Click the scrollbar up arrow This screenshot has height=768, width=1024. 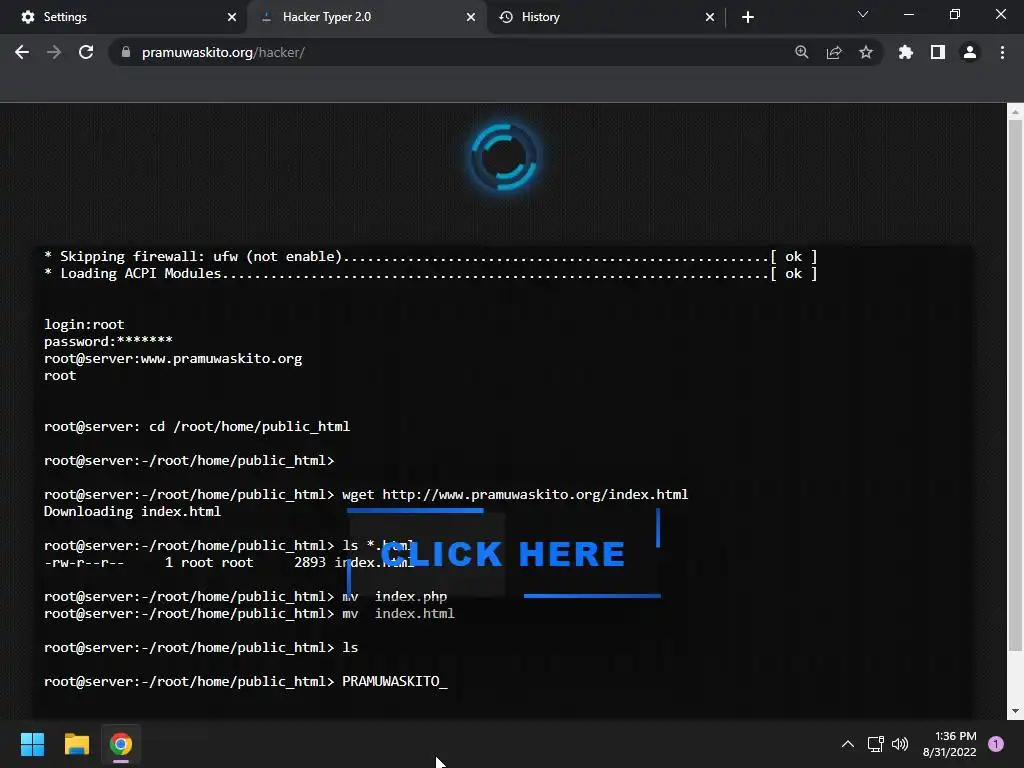[1015, 112]
